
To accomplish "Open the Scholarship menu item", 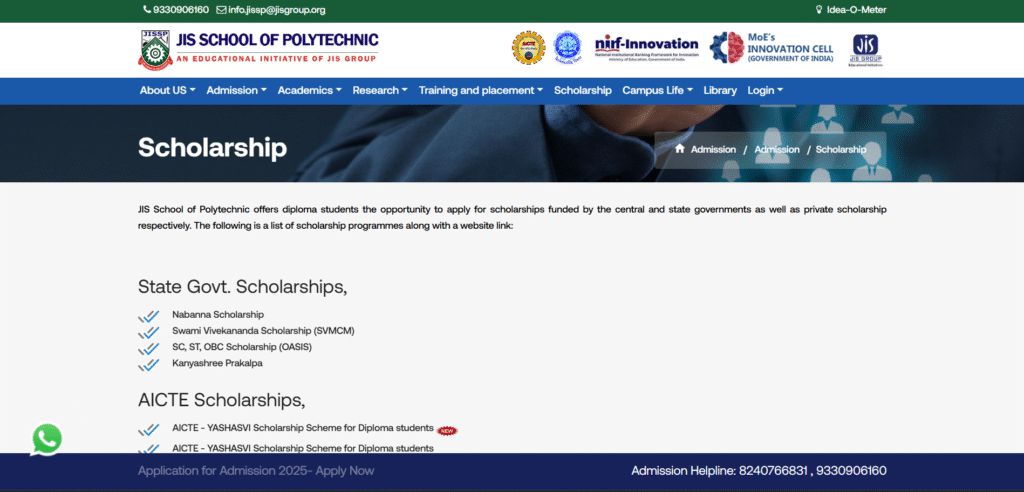I will pyautogui.click(x=582, y=90).
